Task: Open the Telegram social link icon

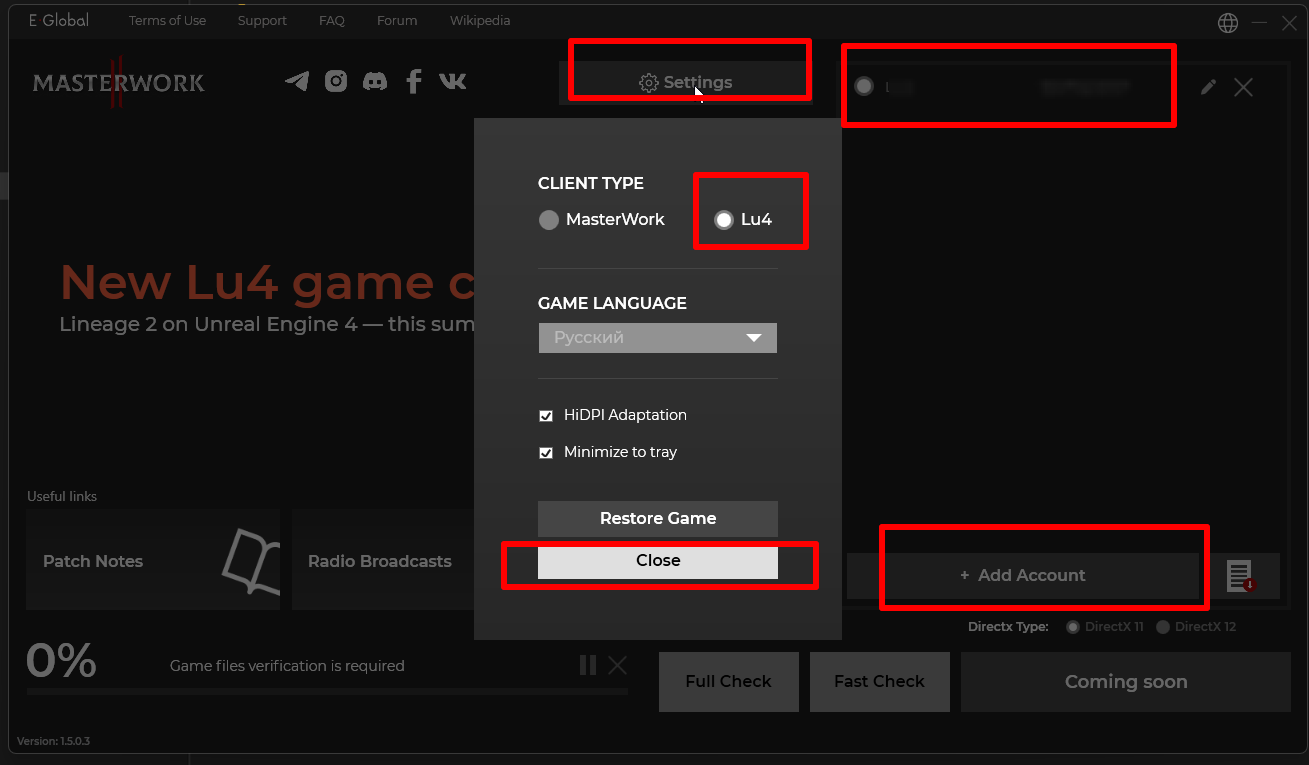Action: point(297,82)
